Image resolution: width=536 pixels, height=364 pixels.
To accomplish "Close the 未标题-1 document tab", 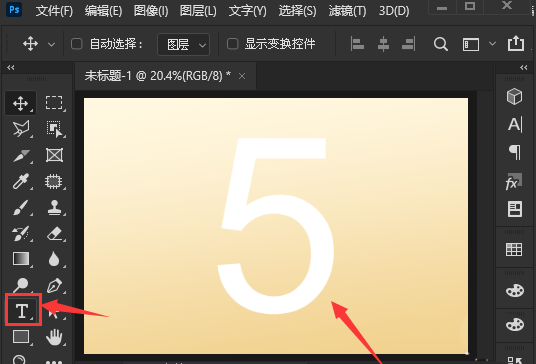I will tap(242, 76).
